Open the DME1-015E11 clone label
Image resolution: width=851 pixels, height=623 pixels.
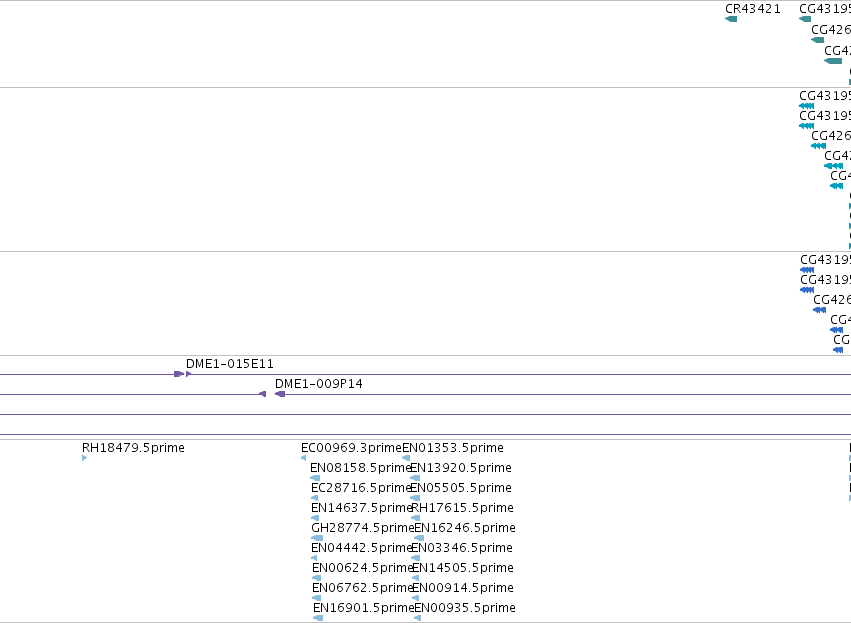tap(230, 364)
